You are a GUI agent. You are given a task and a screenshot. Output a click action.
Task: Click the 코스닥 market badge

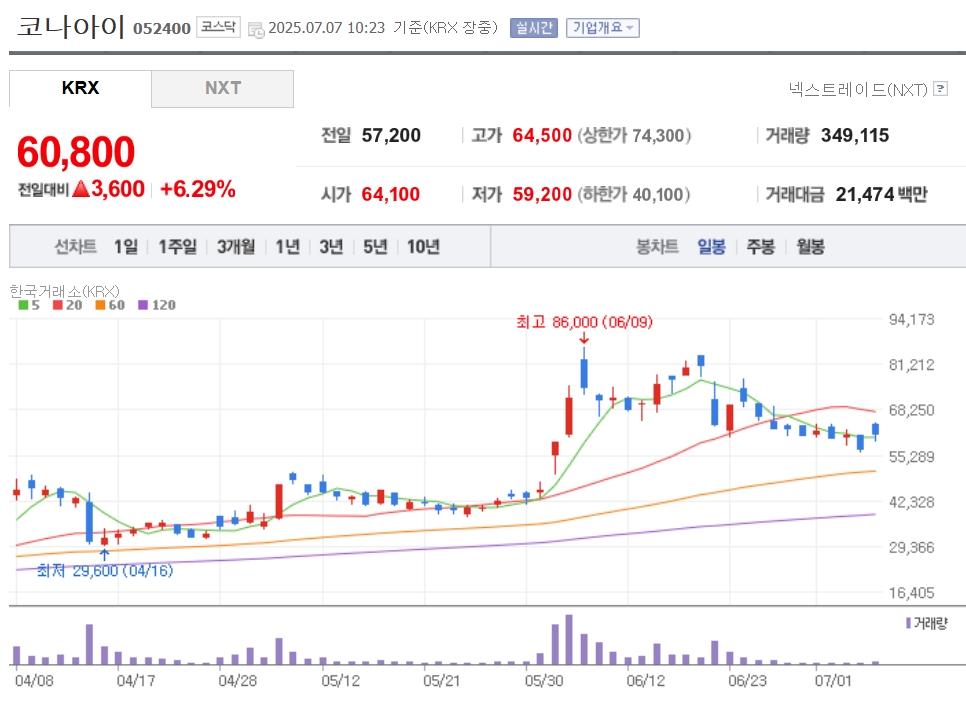pos(218,27)
